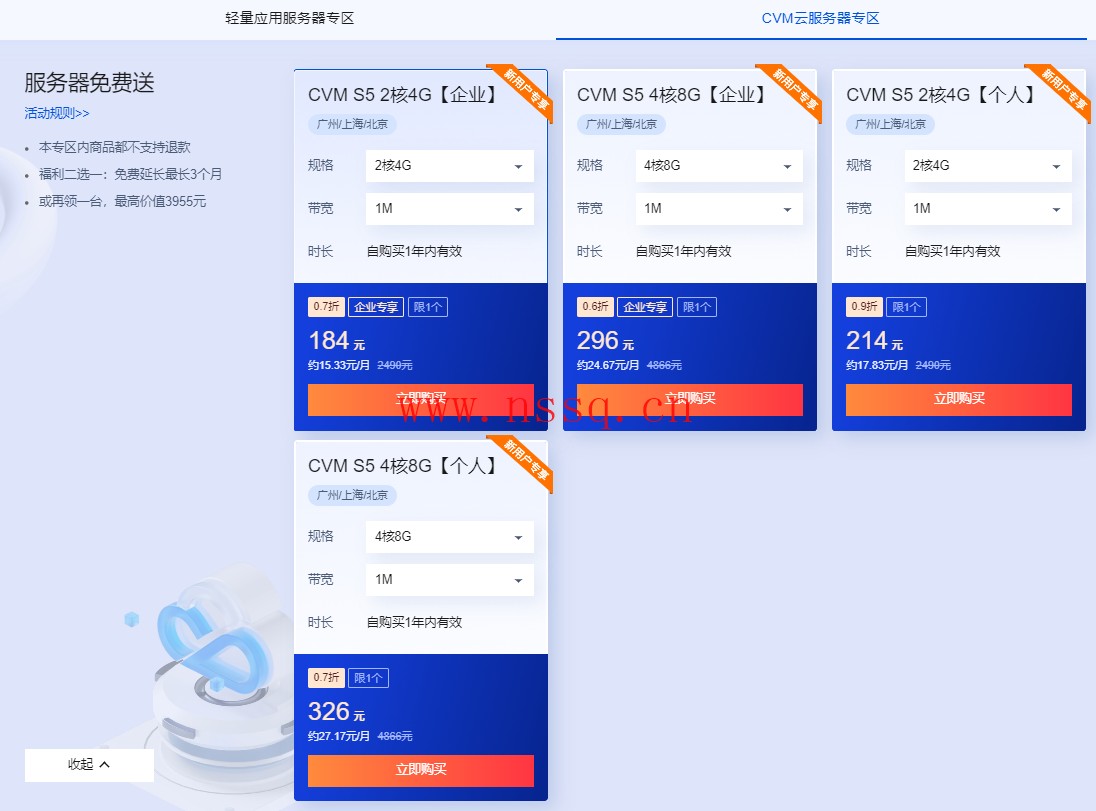Expand 规格 dropdown on CVM S5 2核4G个人 card
The width and height of the screenshot is (1096, 811).
(988, 166)
